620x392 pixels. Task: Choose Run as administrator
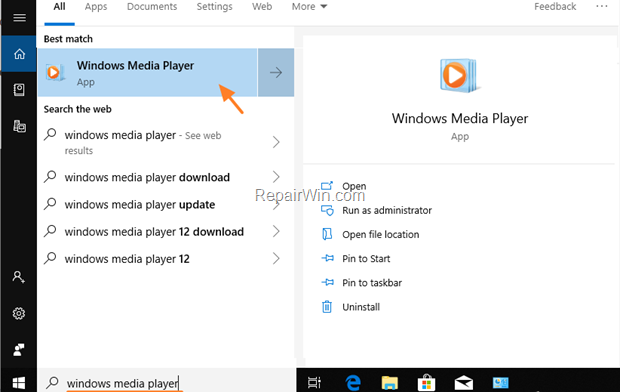[376, 210]
